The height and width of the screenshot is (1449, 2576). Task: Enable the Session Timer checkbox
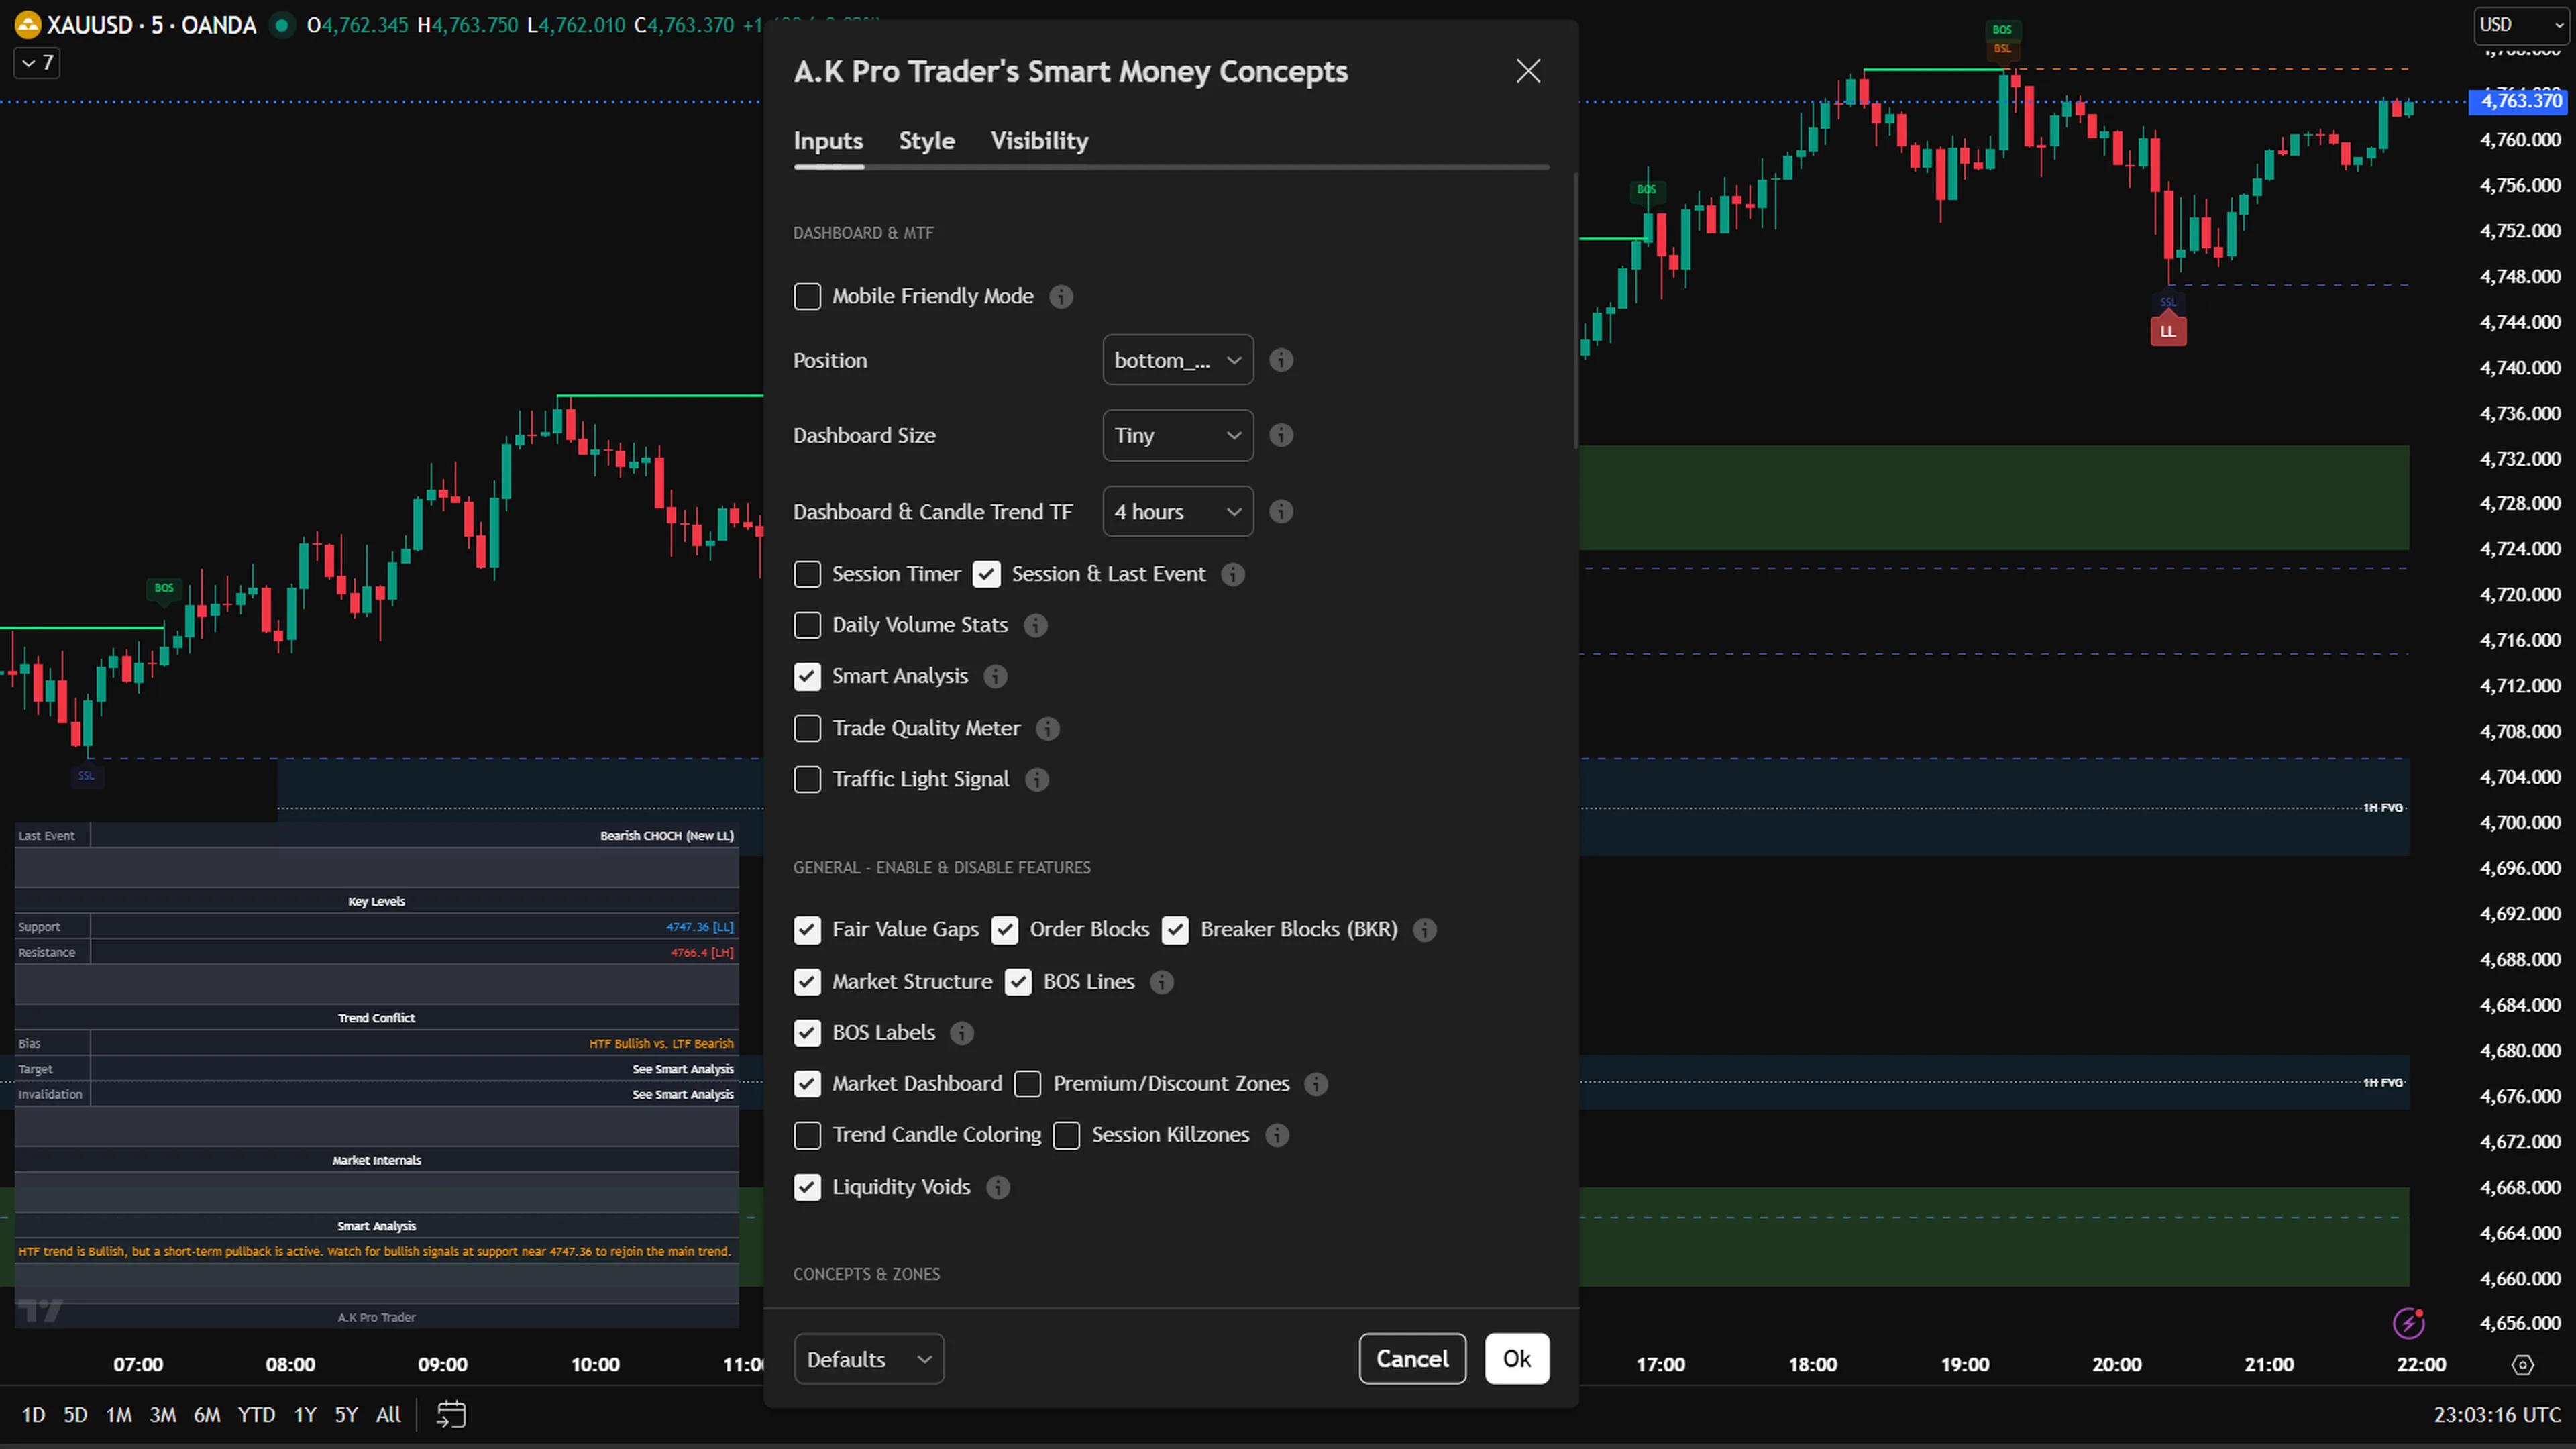[807, 573]
